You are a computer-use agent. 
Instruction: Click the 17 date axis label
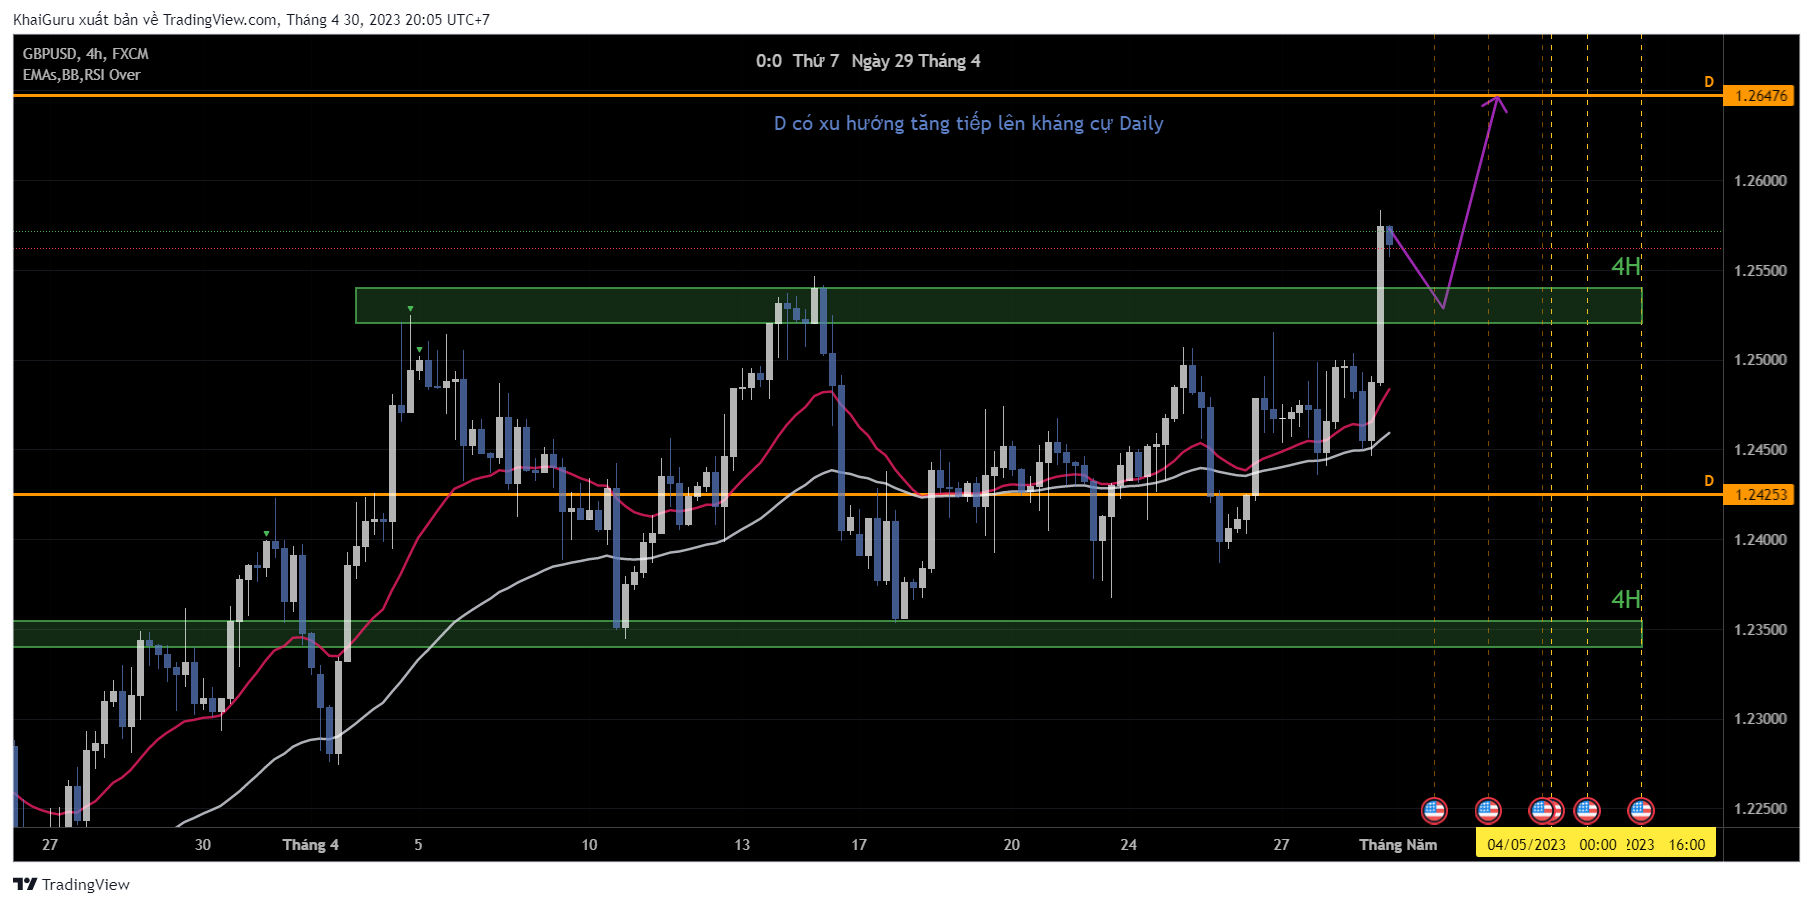pos(859,845)
